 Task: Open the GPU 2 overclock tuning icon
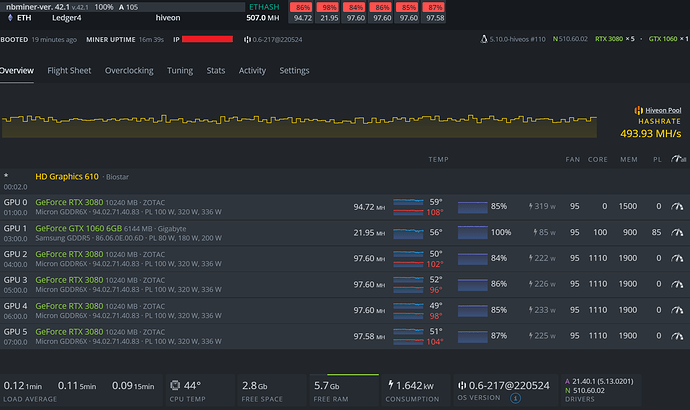[x=677, y=258]
